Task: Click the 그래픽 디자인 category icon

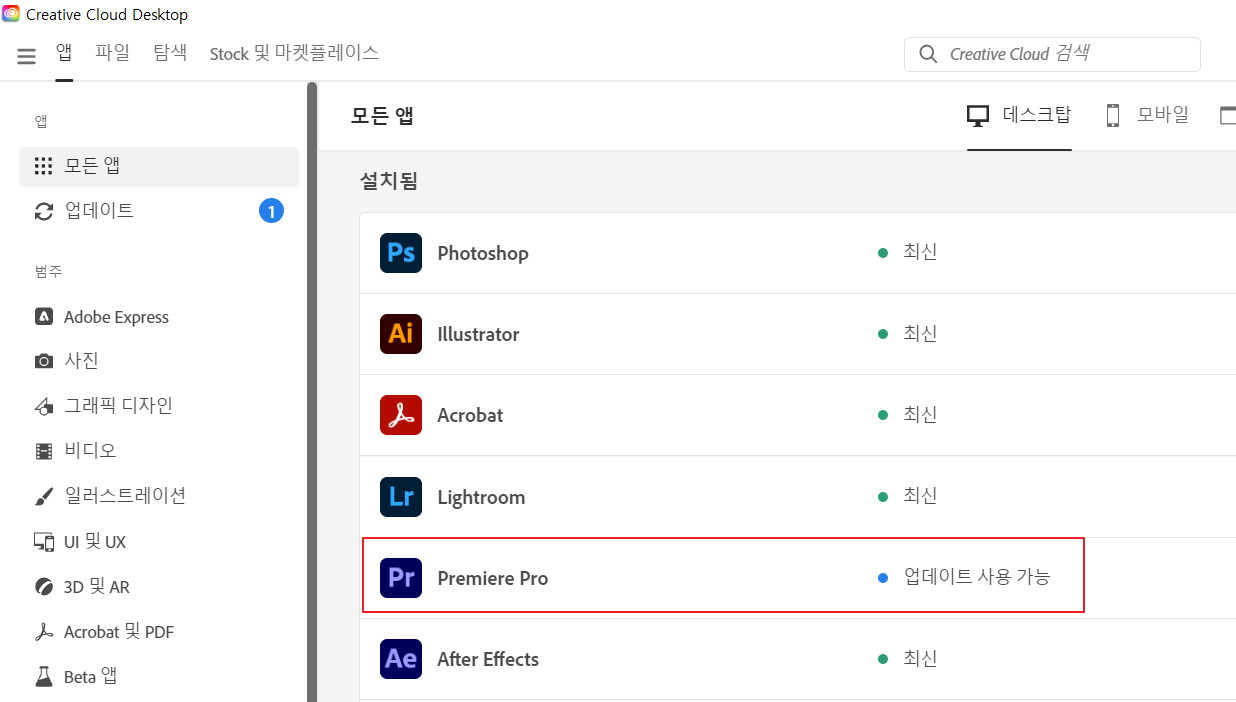Action: [x=43, y=406]
